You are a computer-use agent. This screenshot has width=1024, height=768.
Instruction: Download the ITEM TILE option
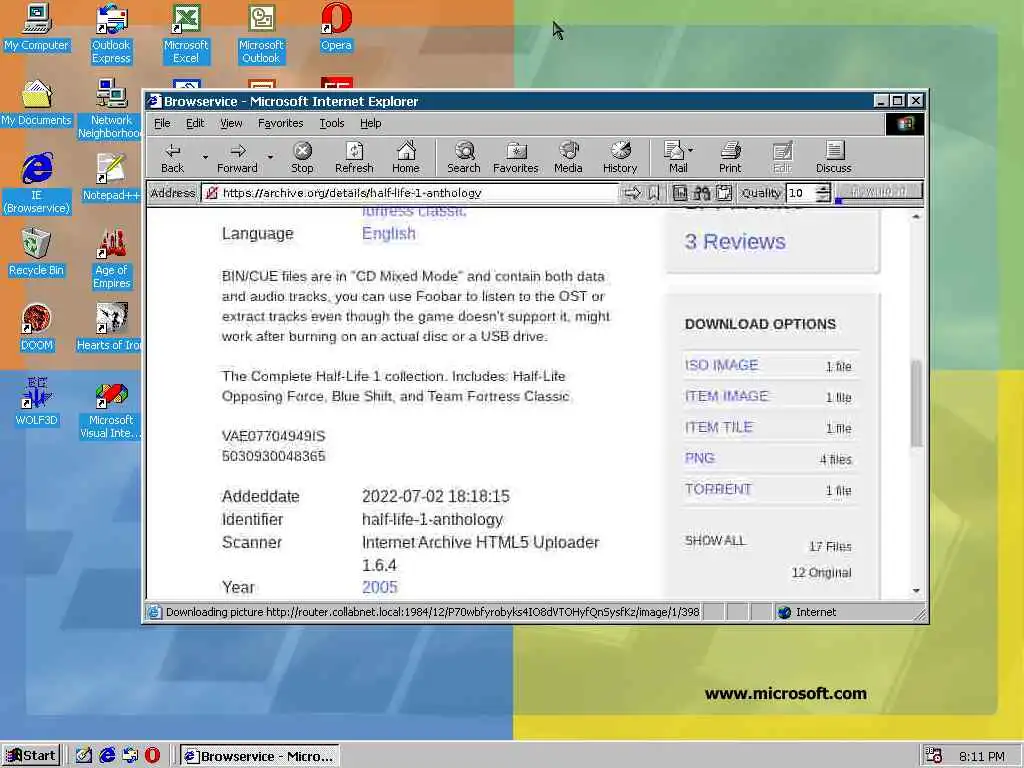718,427
